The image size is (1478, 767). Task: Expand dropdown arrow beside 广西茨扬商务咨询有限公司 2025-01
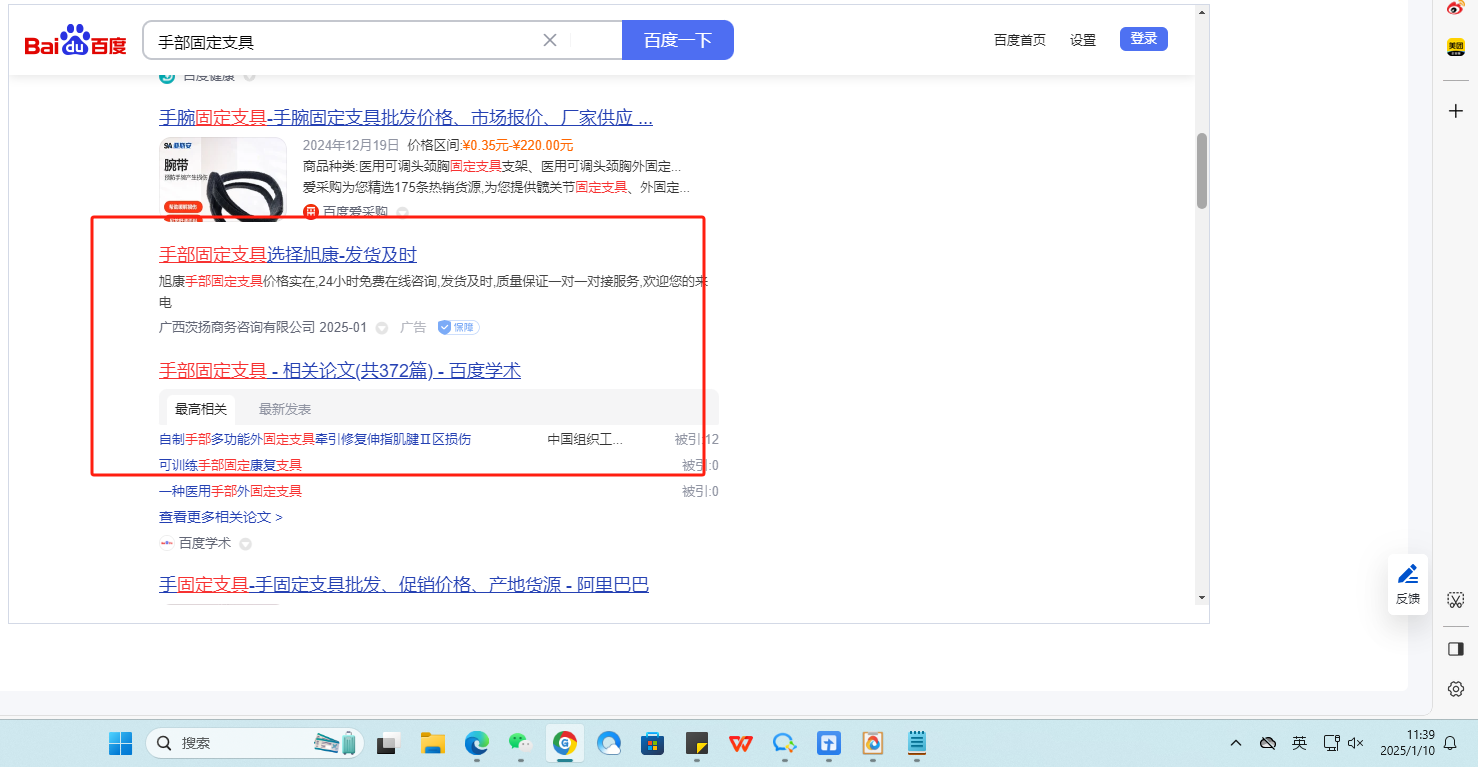tap(382, 328)
